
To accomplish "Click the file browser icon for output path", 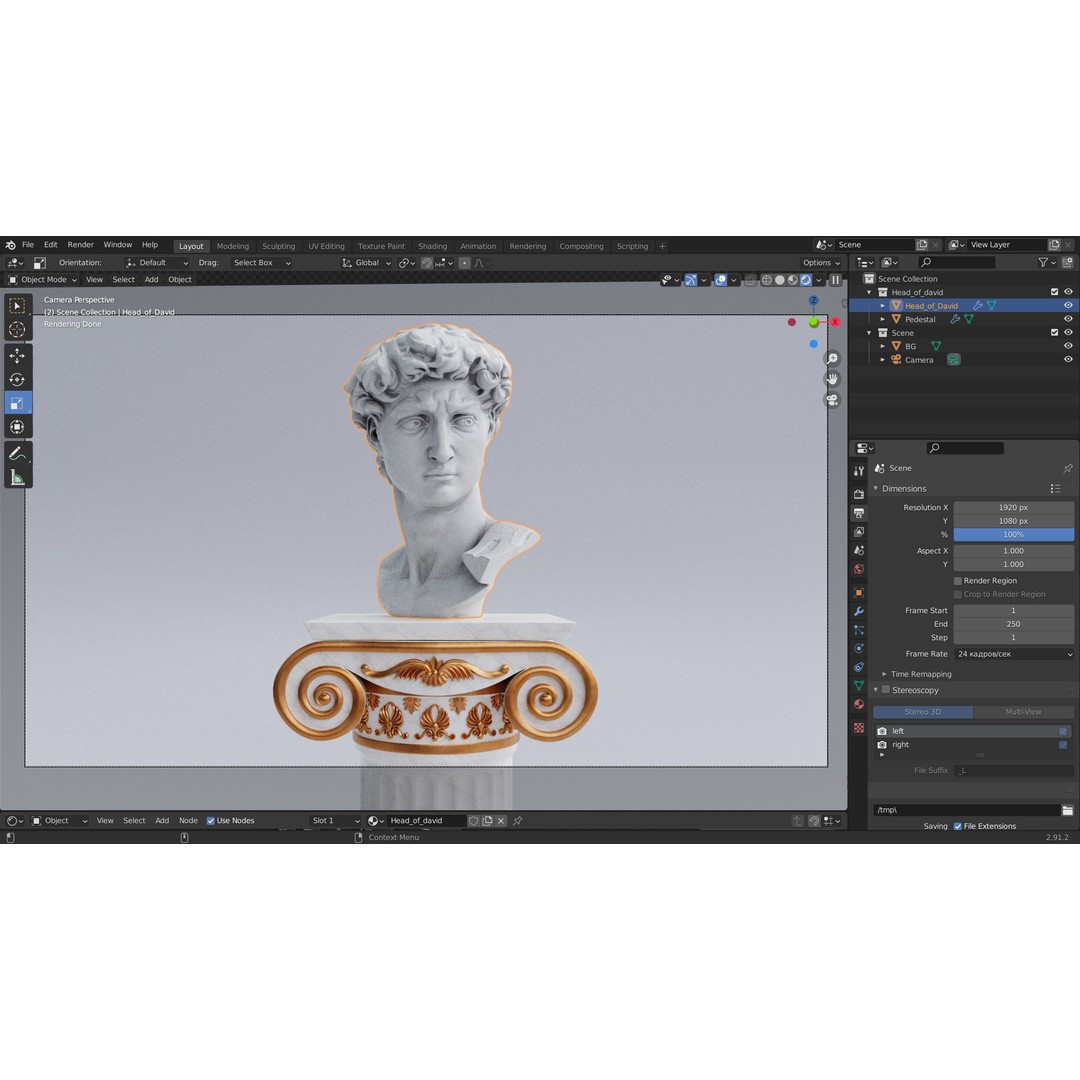I will pos(1067,811).
